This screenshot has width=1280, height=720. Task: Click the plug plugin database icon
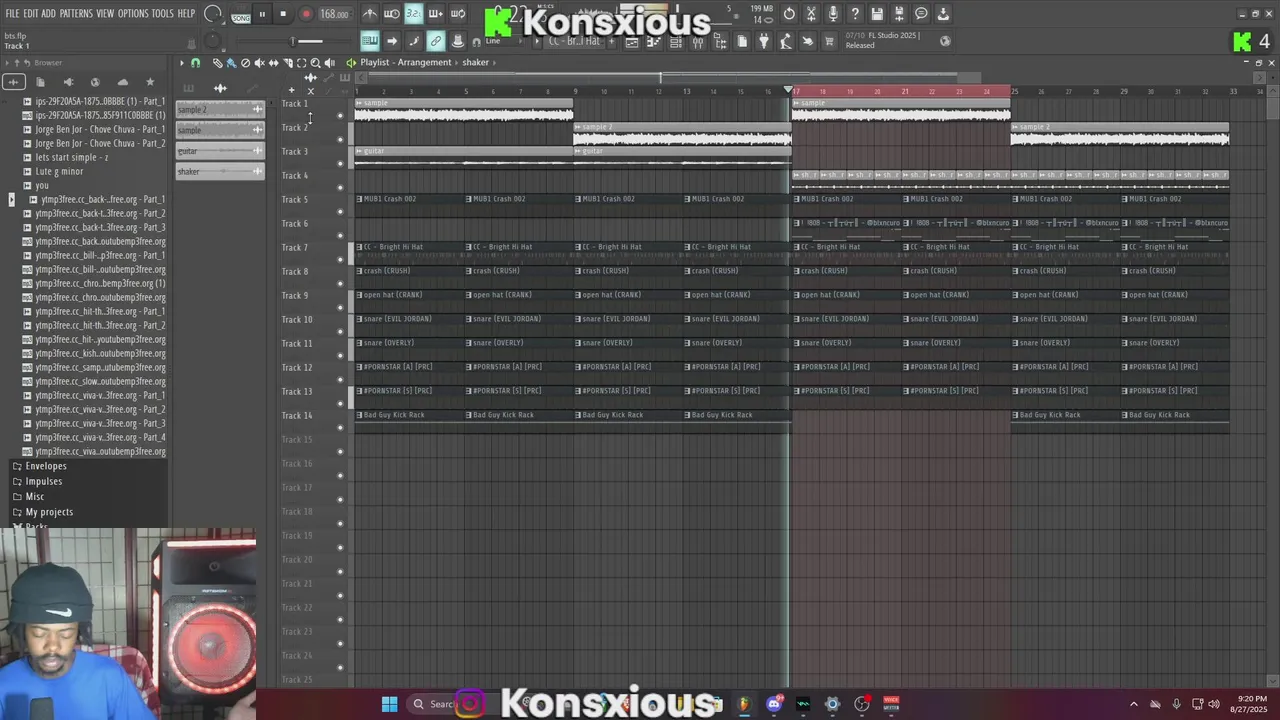point(764,41)
